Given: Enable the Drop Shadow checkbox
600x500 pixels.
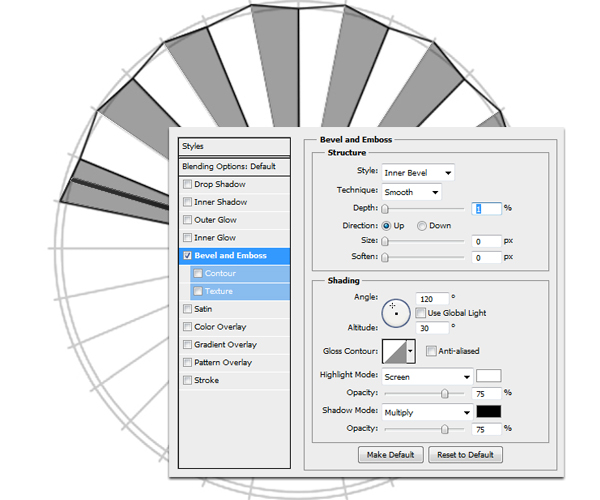Looking at the screenshot, I should coord(188,185).
